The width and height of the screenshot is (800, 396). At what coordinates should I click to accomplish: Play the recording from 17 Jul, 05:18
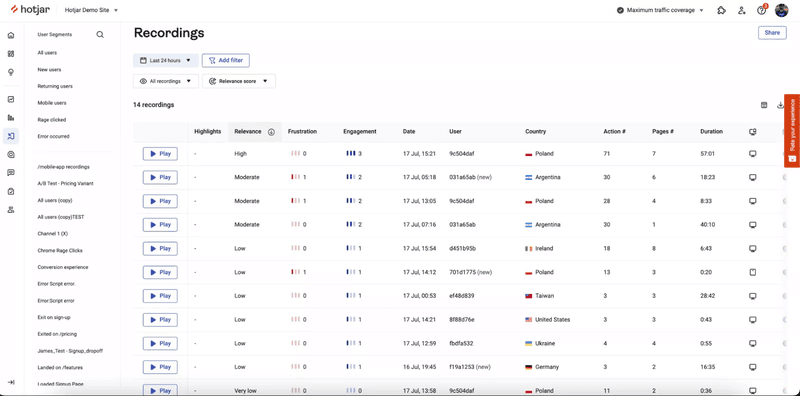(x=160, y=178)
